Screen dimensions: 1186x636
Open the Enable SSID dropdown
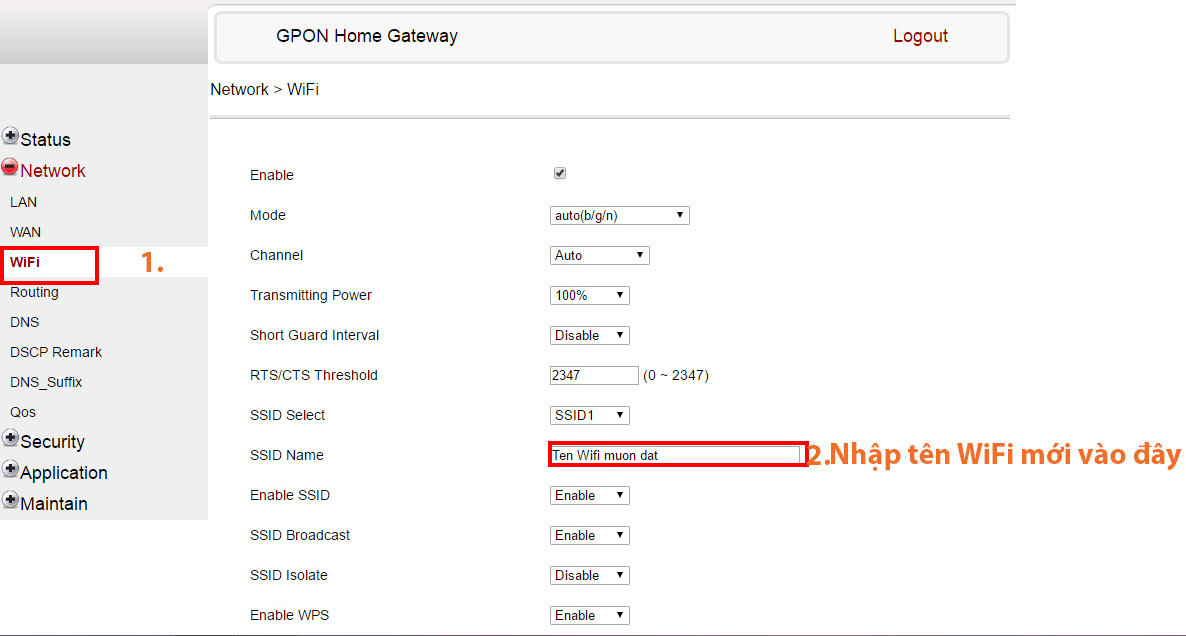point(589,495)
